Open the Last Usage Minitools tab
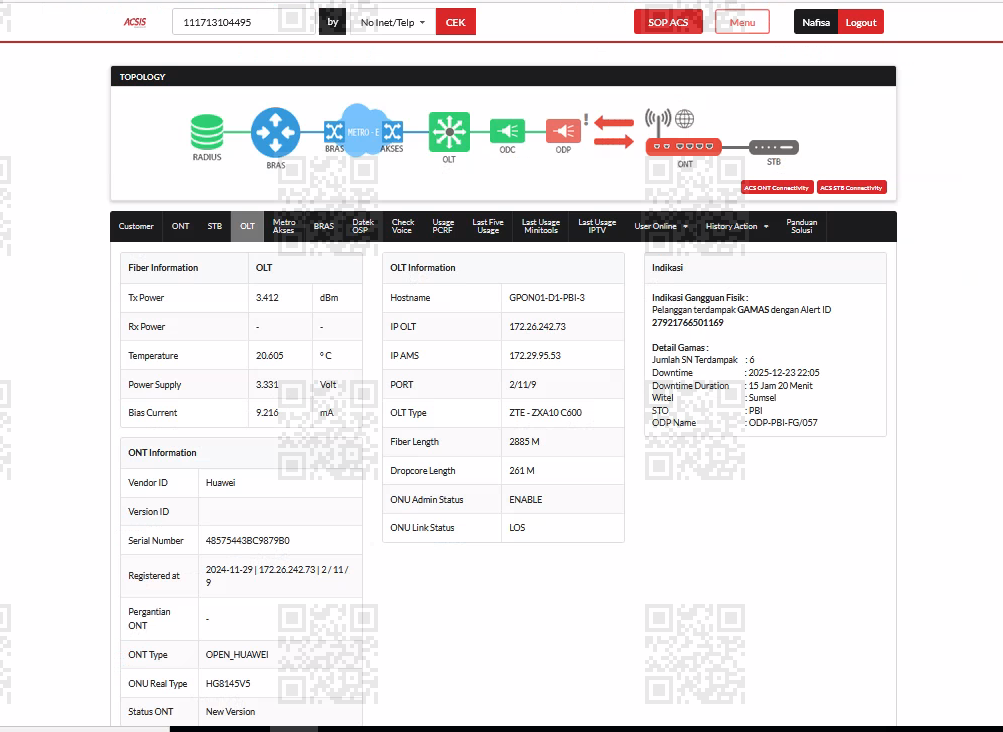The height and width of the screenshot is (732, 1003). [x=541, y=227]
